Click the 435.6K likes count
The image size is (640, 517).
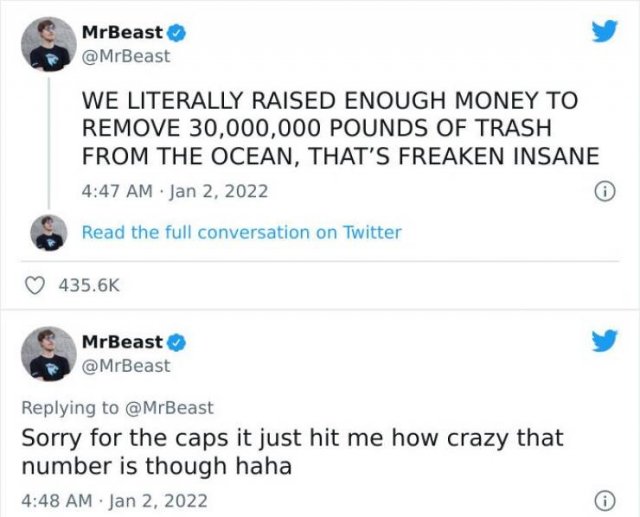[x=90, y=285]
